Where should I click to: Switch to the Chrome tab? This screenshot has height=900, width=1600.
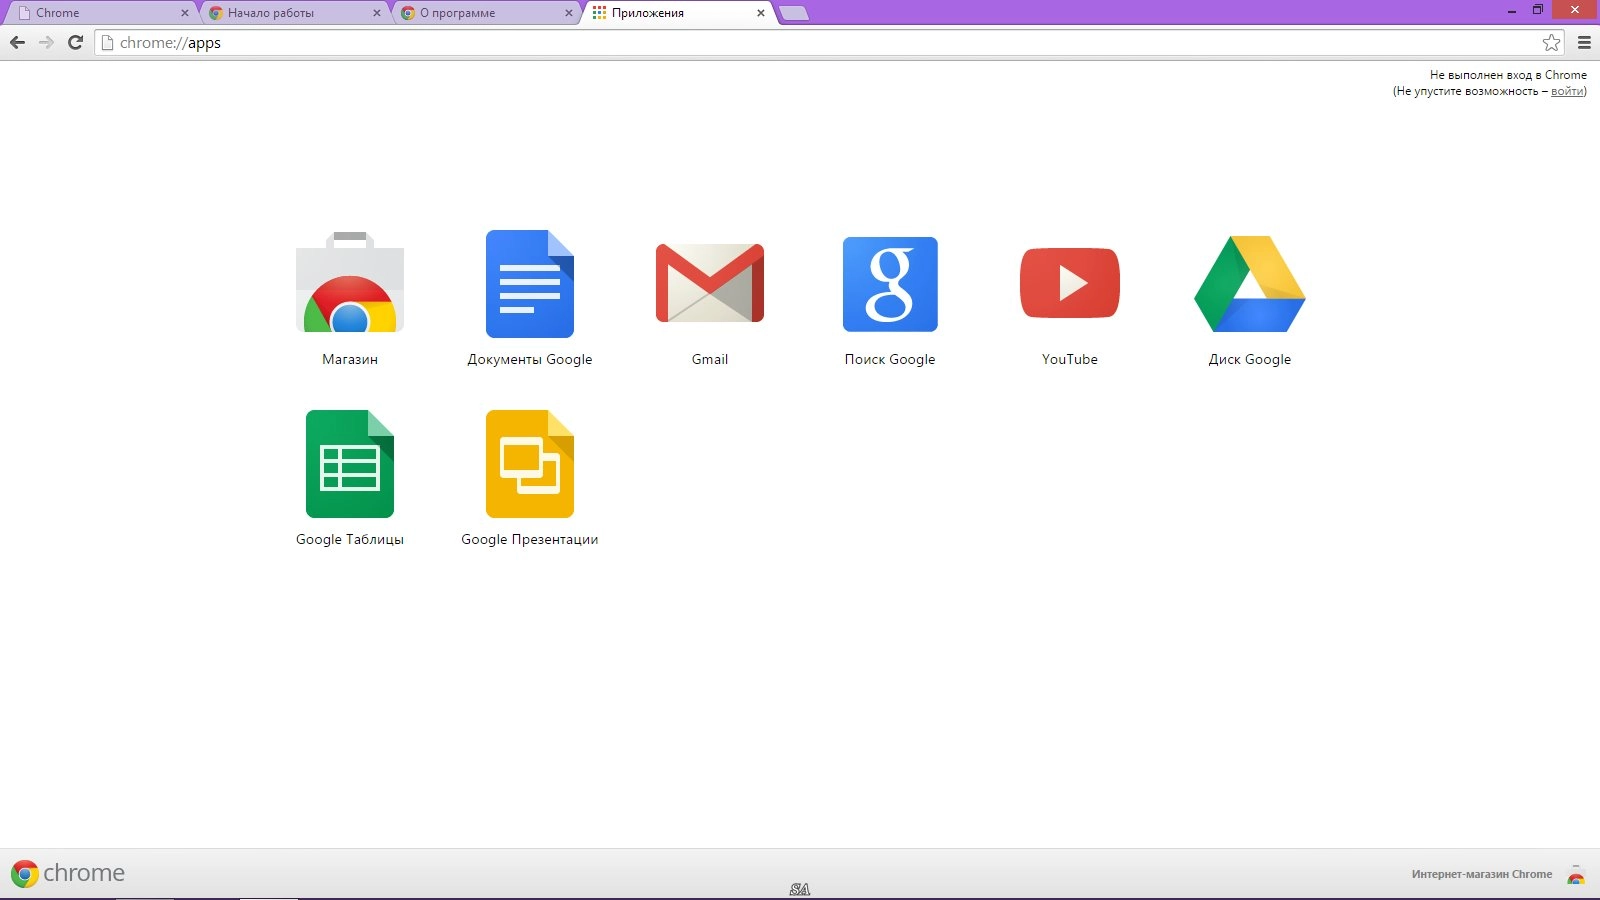[100, 13]
